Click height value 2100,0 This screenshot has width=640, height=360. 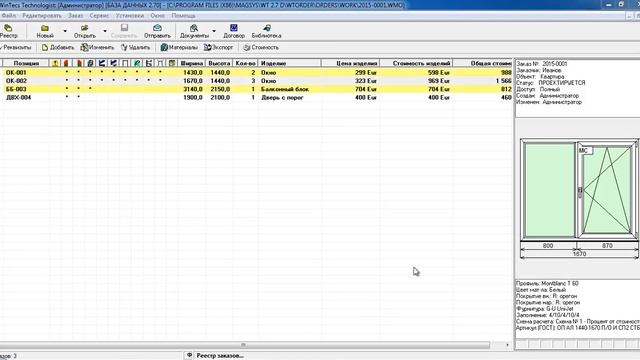(x=220, y=98)
